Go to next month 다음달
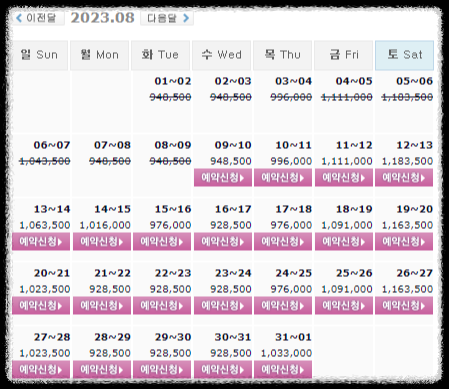The image size is (449, 389). tap(167, 18)
